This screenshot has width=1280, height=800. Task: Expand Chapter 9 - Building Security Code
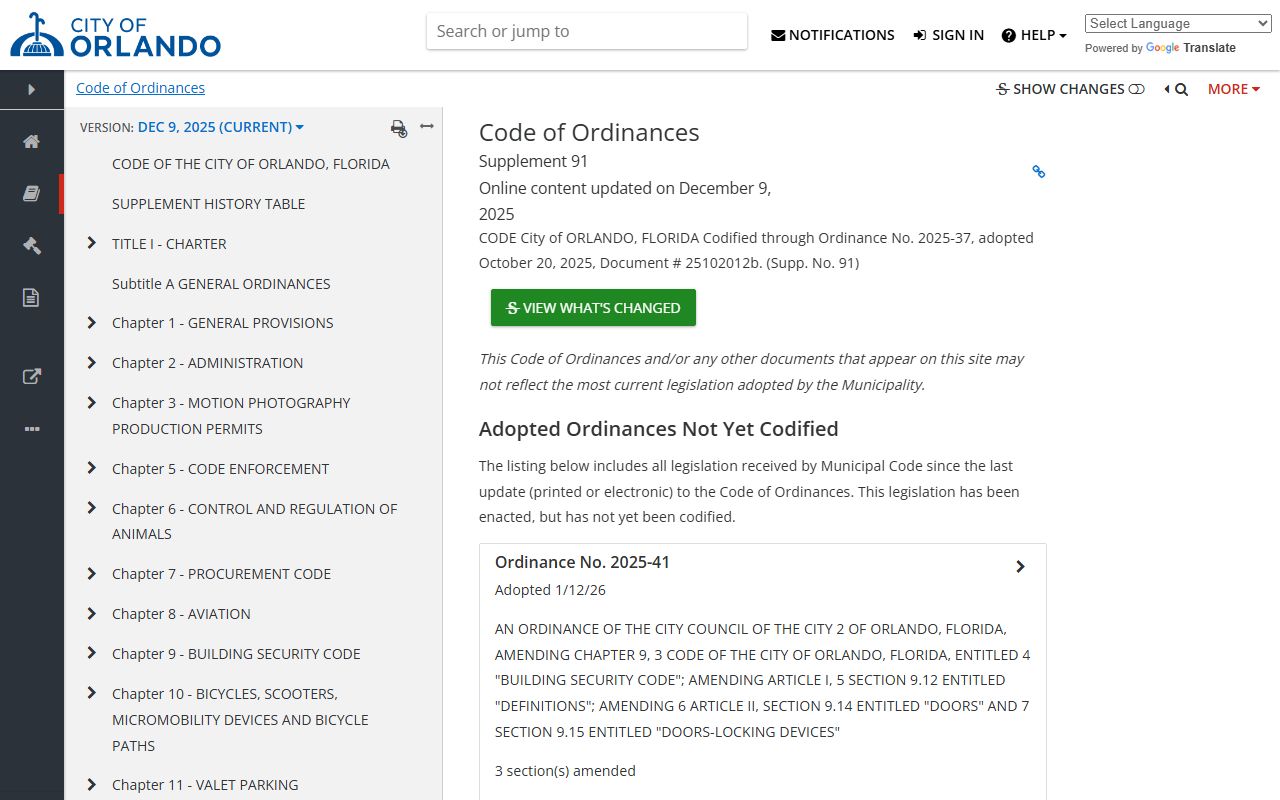92,653
